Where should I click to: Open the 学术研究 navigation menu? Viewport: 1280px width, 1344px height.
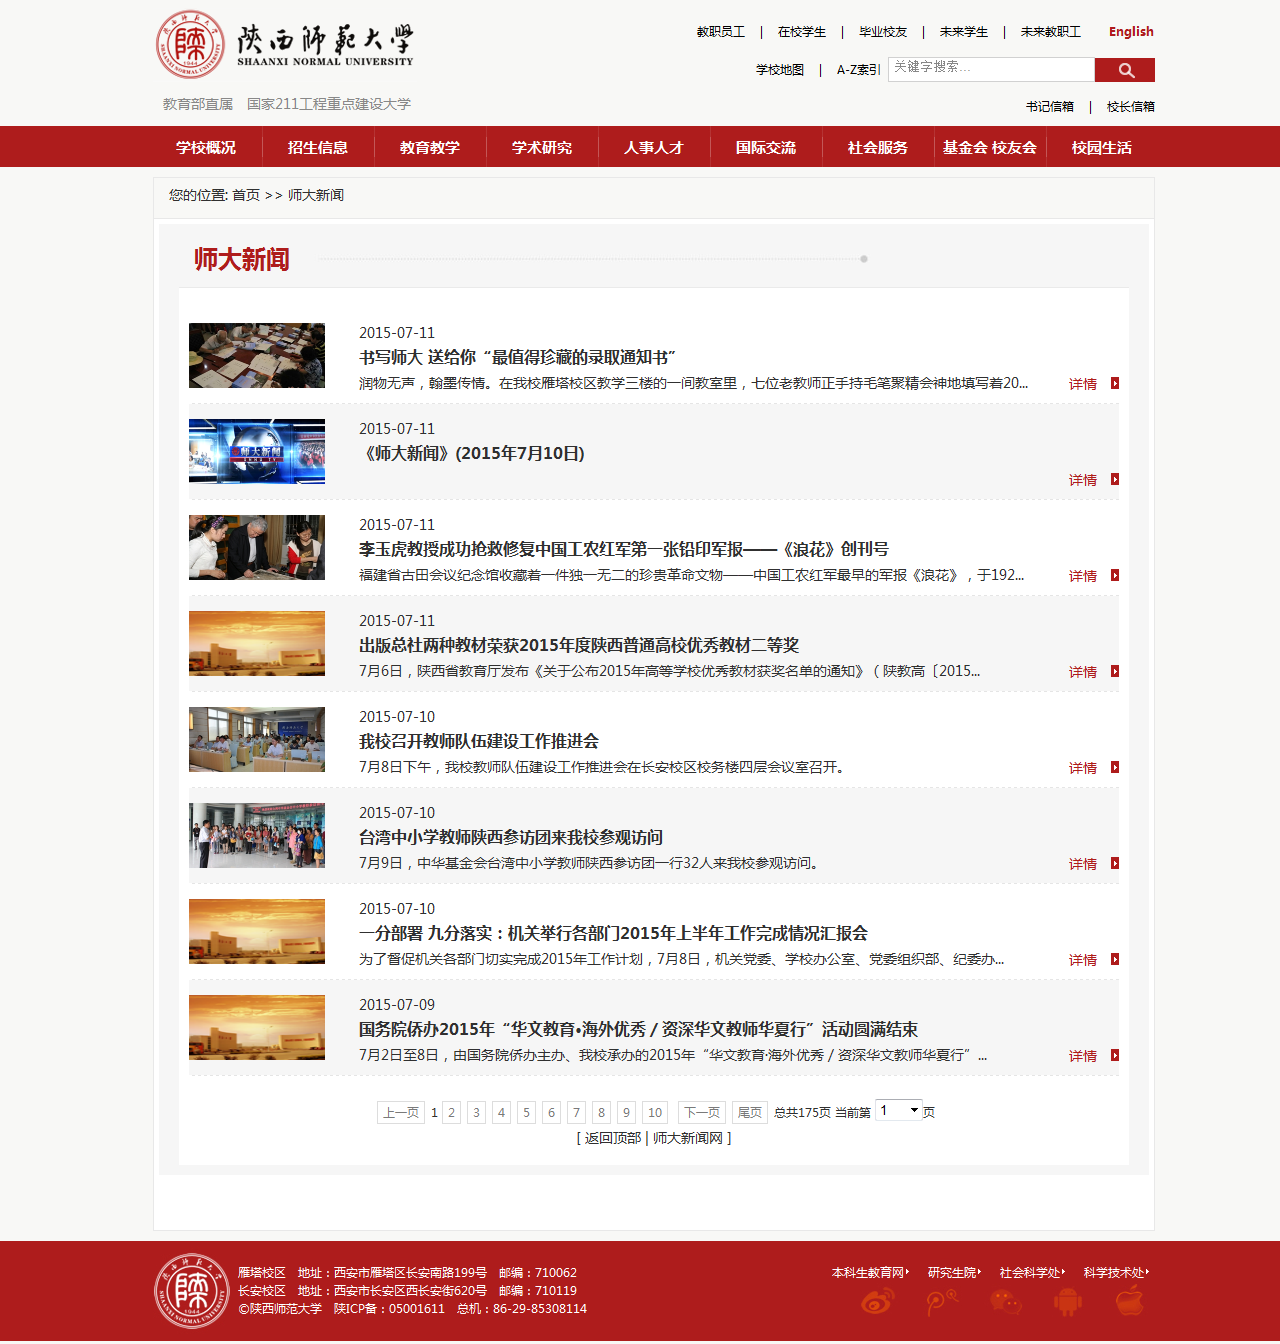pyautogui.click(x=542, y=148)
